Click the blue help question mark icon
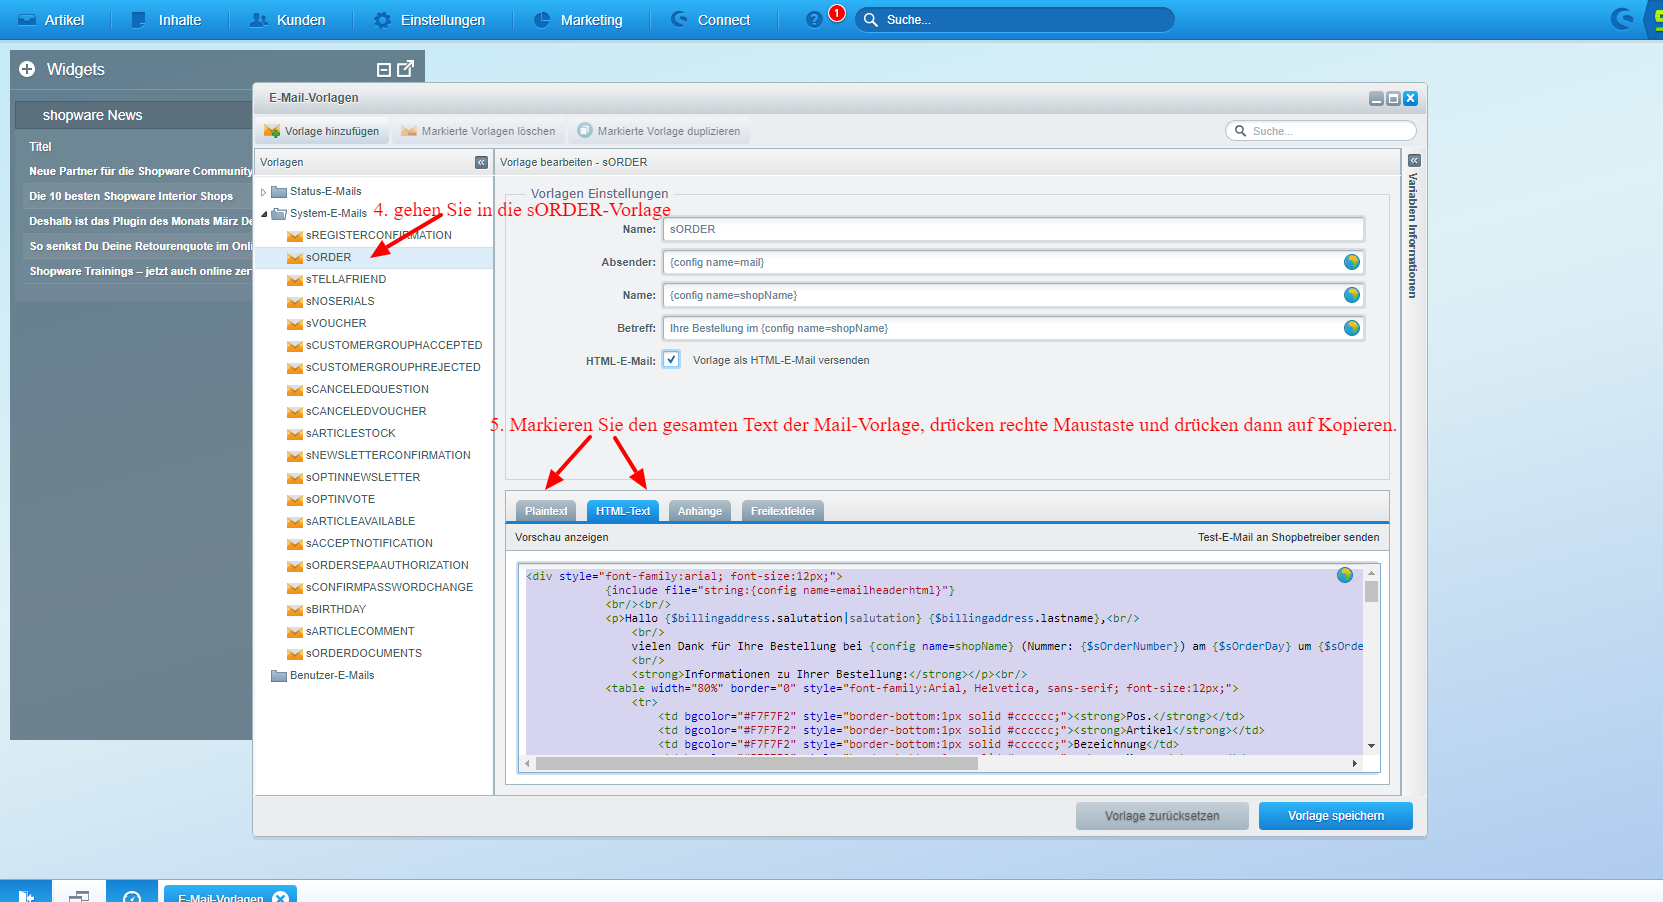The width and height of the screenshot is (1663, 902). pos(814,20)
